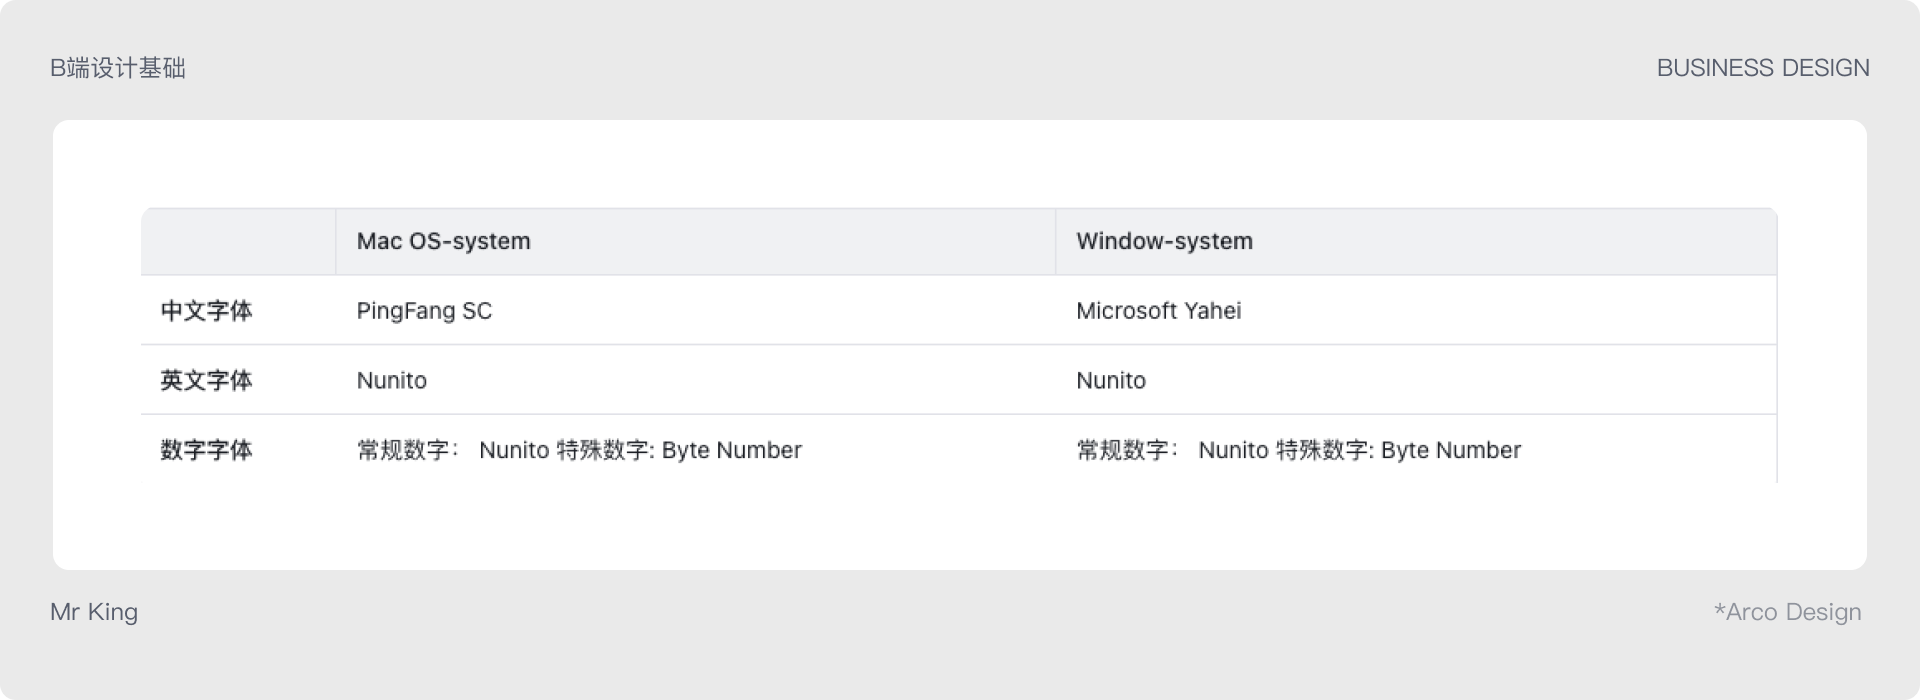
Task: Click the Window-system column header
Action: pyautogui.click(x=1164, y=241)
